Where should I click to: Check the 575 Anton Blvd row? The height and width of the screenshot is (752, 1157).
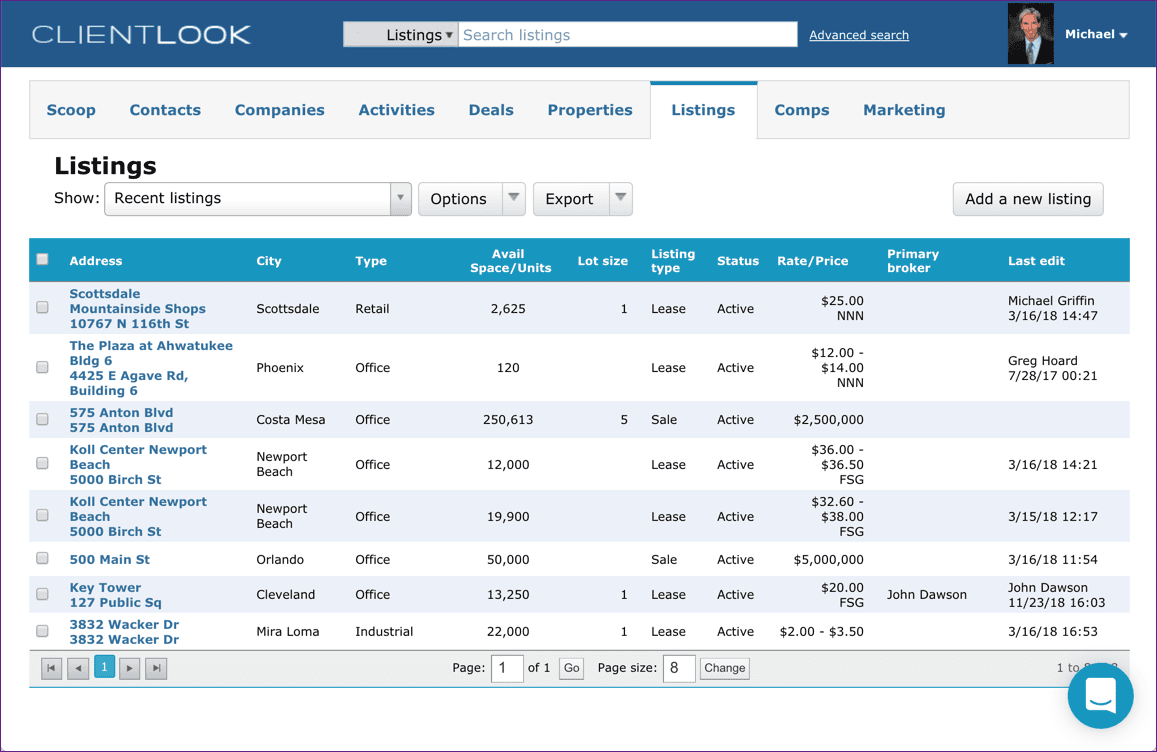click(x=43, y=418)
